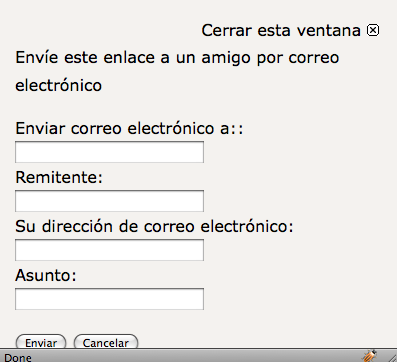The width and height of the screenshot is (397, 362).
Task: Click the Cancelar button
Action: (x=106, y=342)
